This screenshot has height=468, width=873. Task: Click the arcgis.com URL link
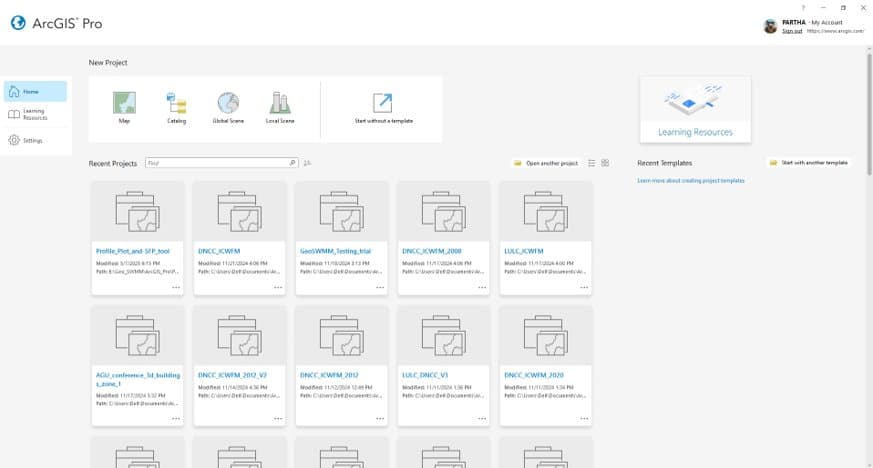point(835,31)
